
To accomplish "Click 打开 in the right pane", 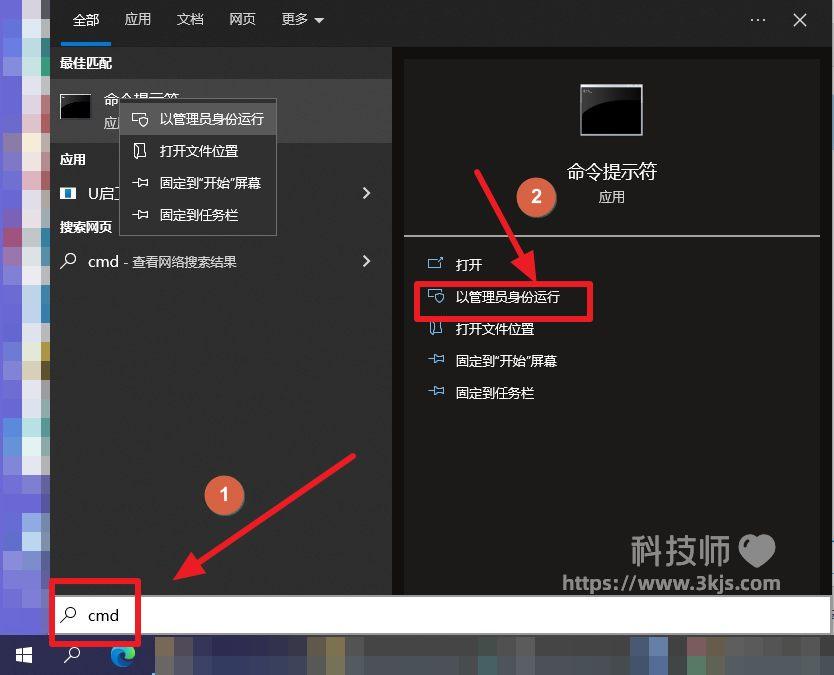I will (469, 265).
